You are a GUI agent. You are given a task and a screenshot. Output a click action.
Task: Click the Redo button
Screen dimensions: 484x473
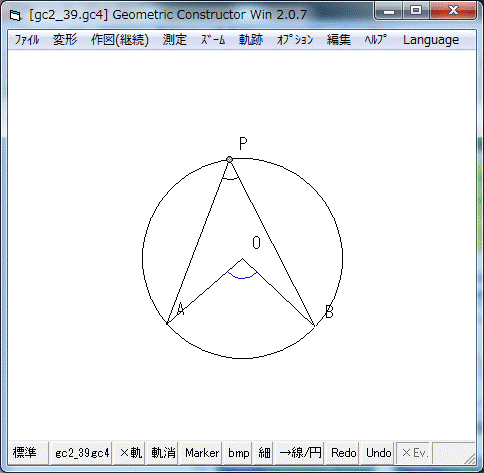point(344,453)
